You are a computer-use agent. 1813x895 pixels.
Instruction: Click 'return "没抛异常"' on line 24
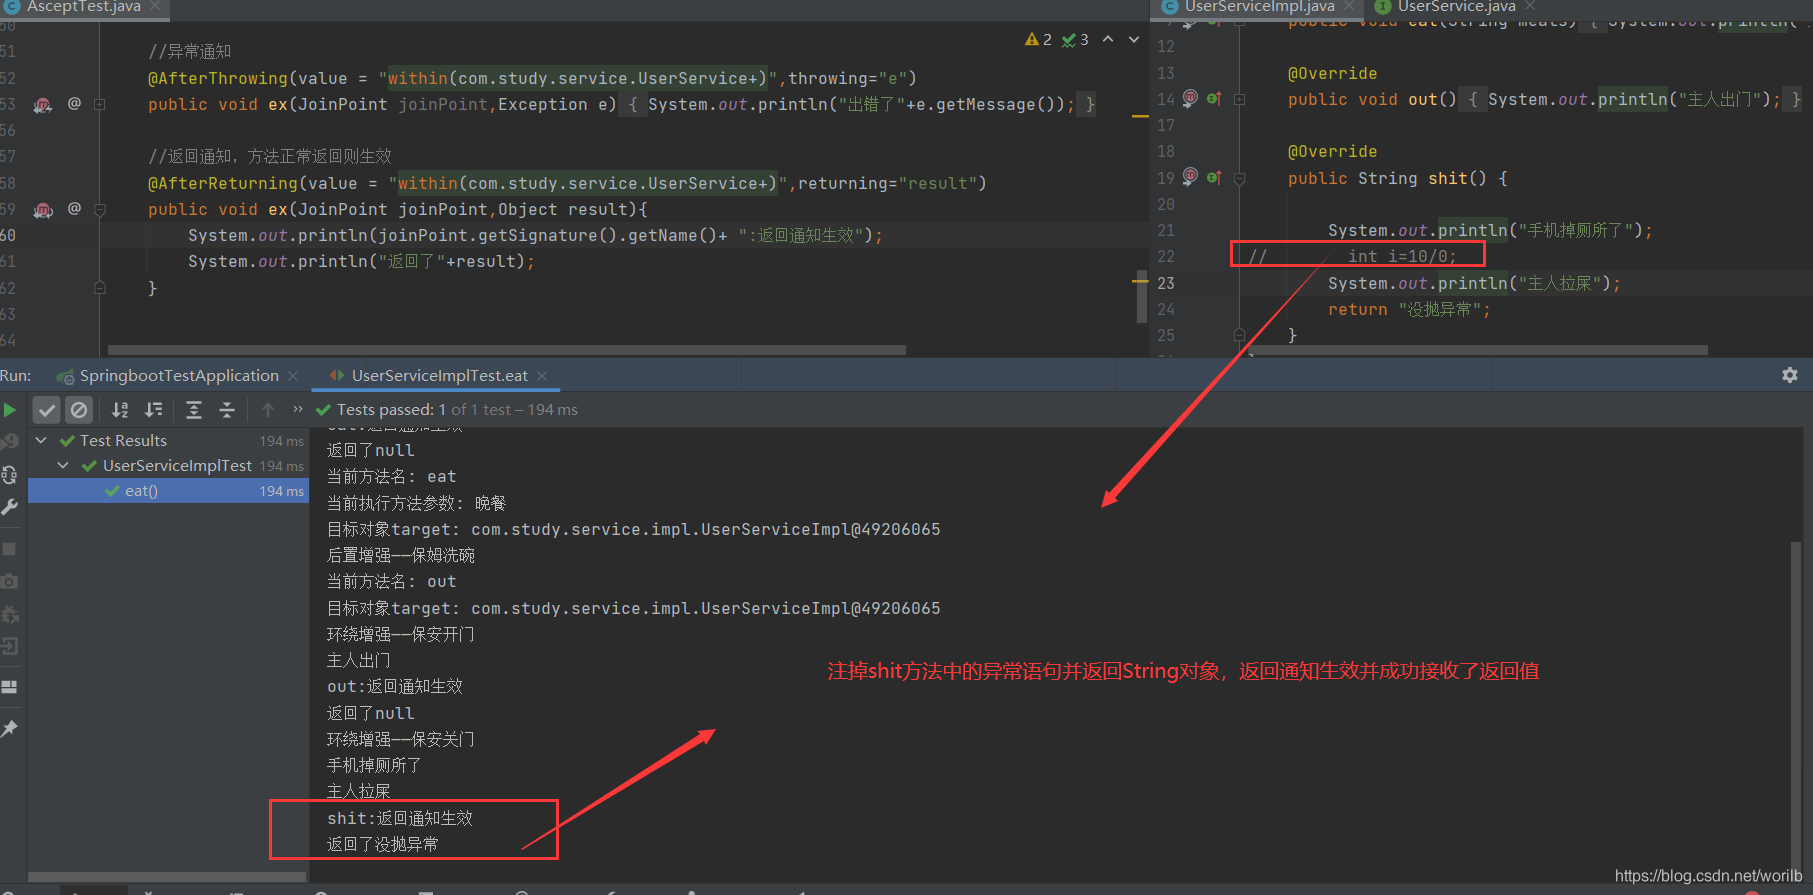1408,310
